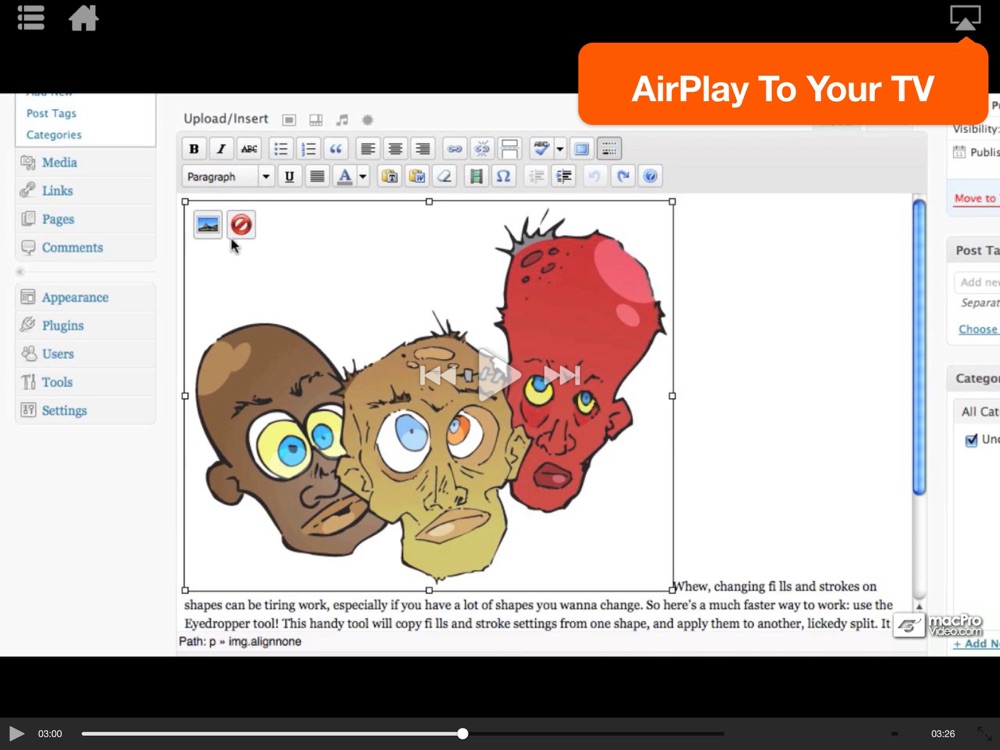Undo the last edit
Screen dimensions: 1000x750
(594, 176)
